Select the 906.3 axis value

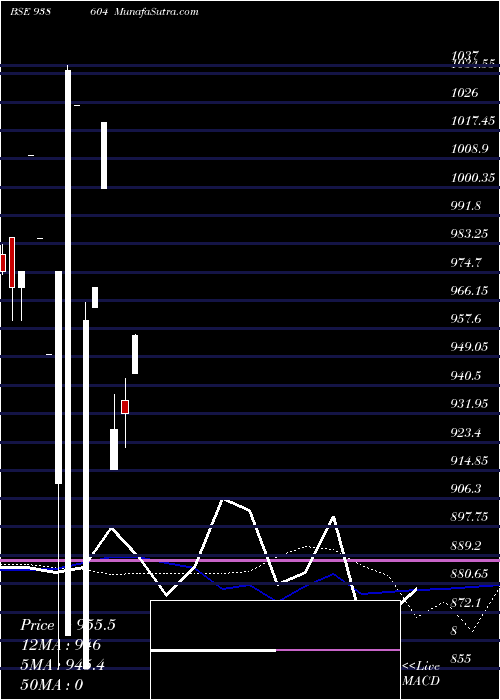pyautogui.click(x=466, y=489)
